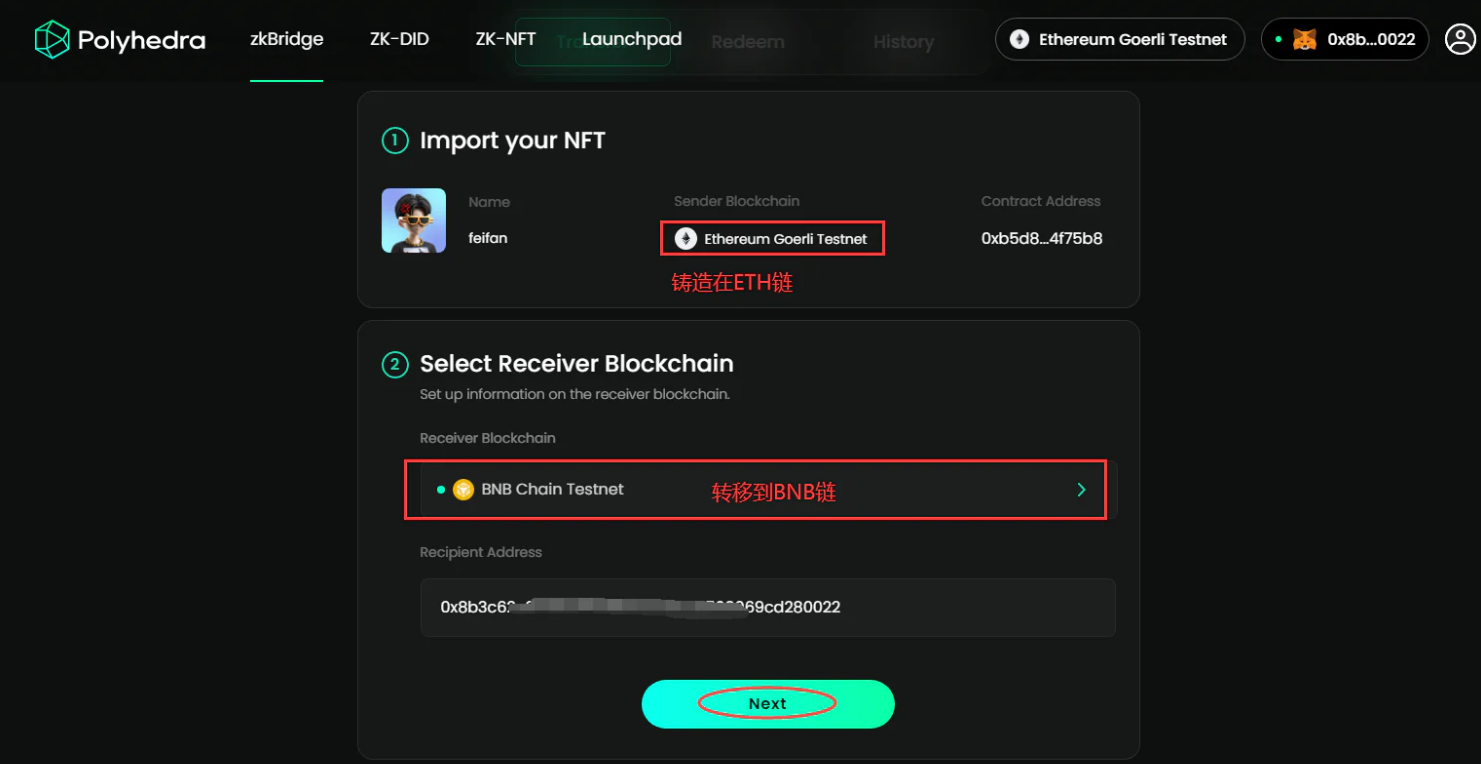
Task: Open the Launchpad menu item
Action: (632, 40)
